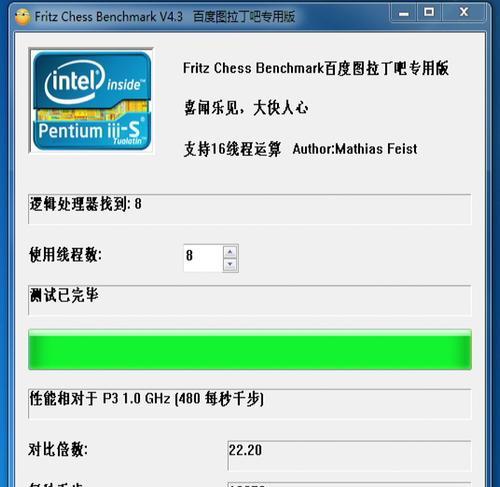Click the 喜闻乐见，大快人心 slogan text
The image size is (500, 487).
246,108
